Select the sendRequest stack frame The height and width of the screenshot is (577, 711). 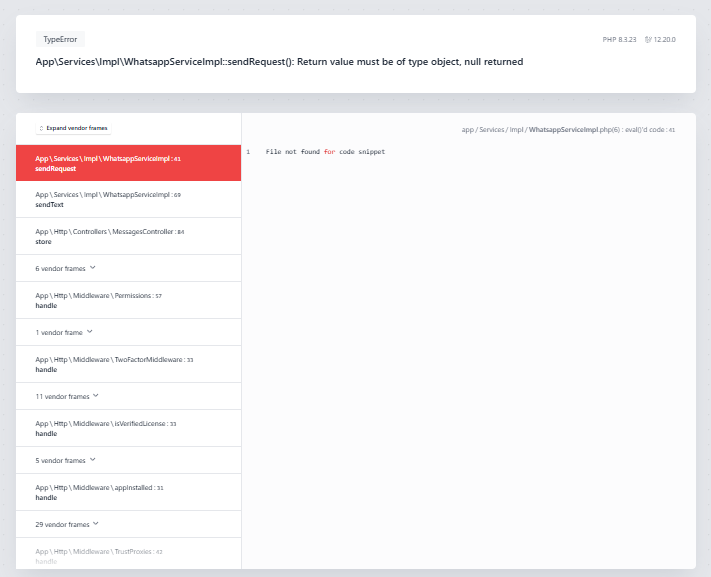(128, 163)
